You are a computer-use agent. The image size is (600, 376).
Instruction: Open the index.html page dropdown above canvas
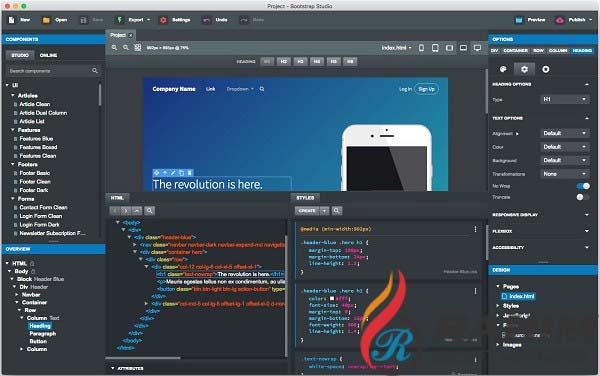click(x=396, y=48)
